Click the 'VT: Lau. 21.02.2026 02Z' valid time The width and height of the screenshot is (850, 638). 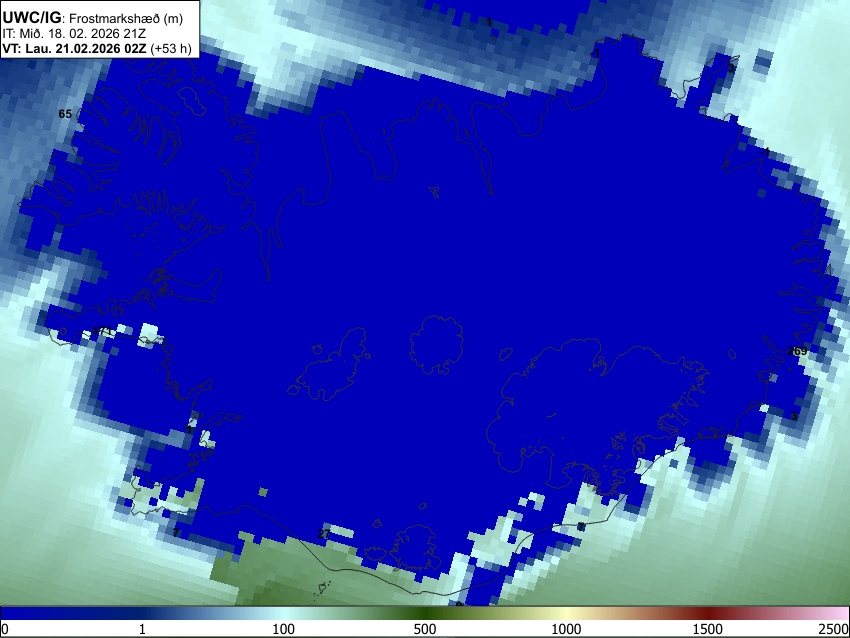point(74,48)
